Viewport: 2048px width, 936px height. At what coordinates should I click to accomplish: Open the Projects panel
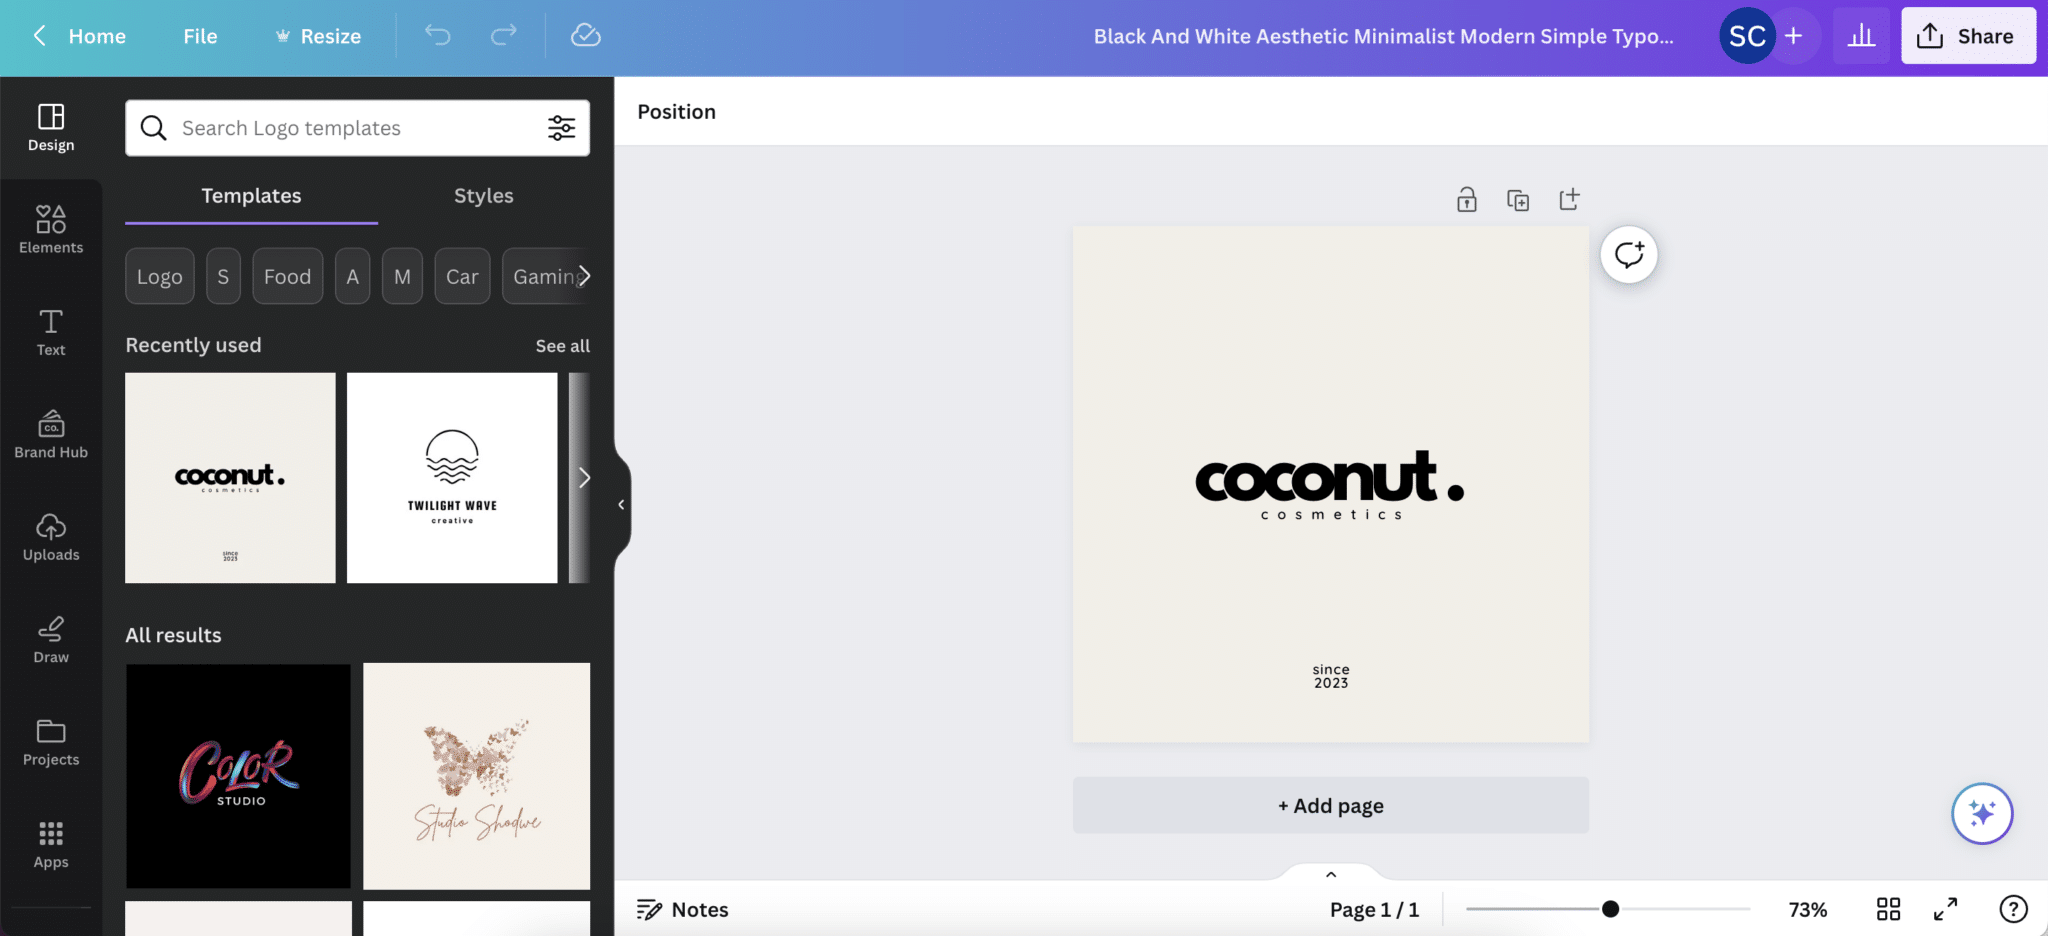click(x=50, y=742)
